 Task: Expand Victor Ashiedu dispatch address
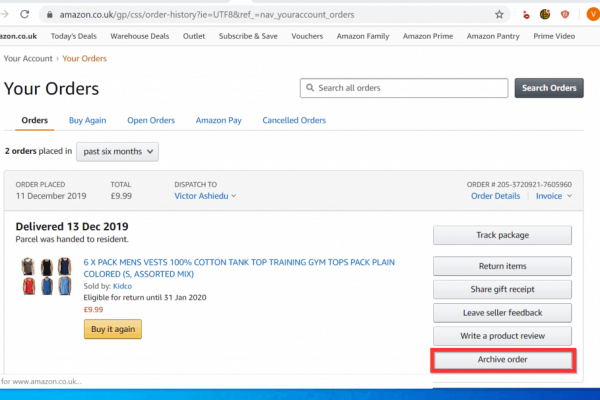(x=205, y=196)
